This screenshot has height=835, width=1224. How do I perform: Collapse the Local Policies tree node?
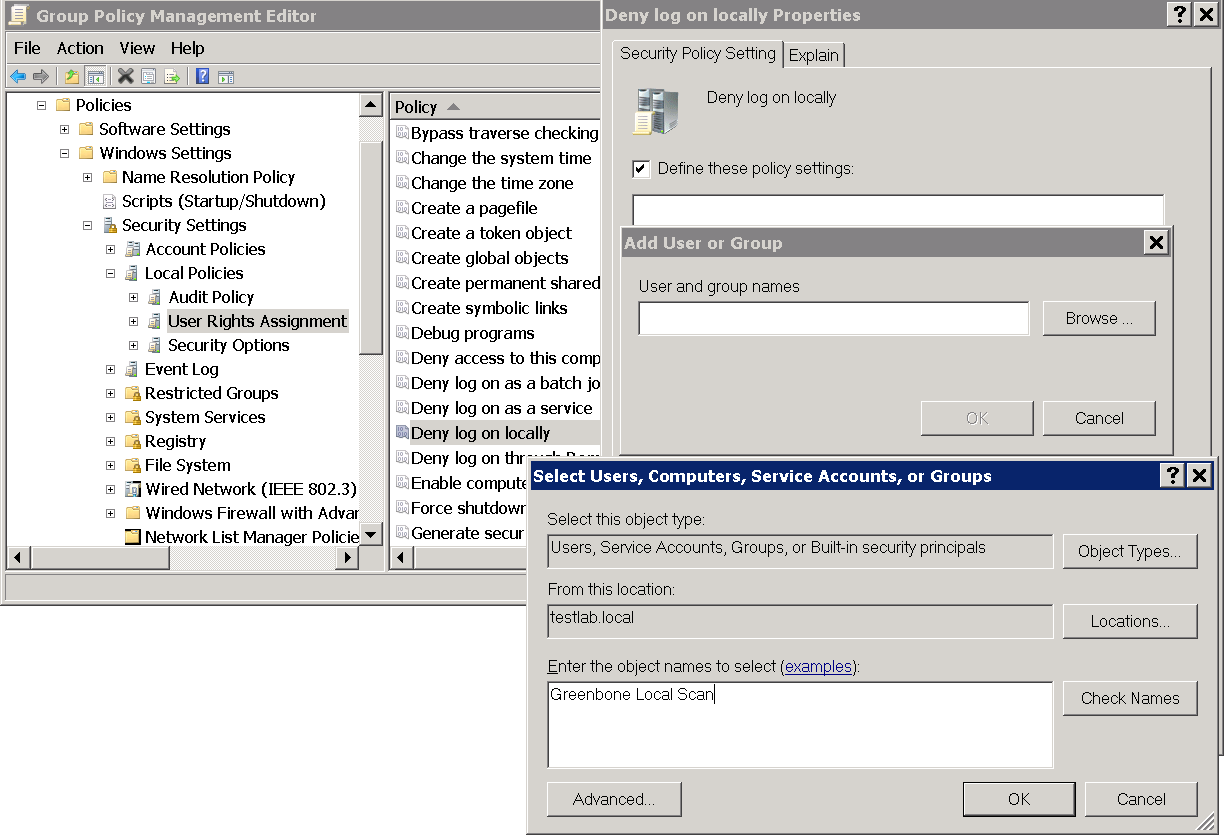pos(111,273)
